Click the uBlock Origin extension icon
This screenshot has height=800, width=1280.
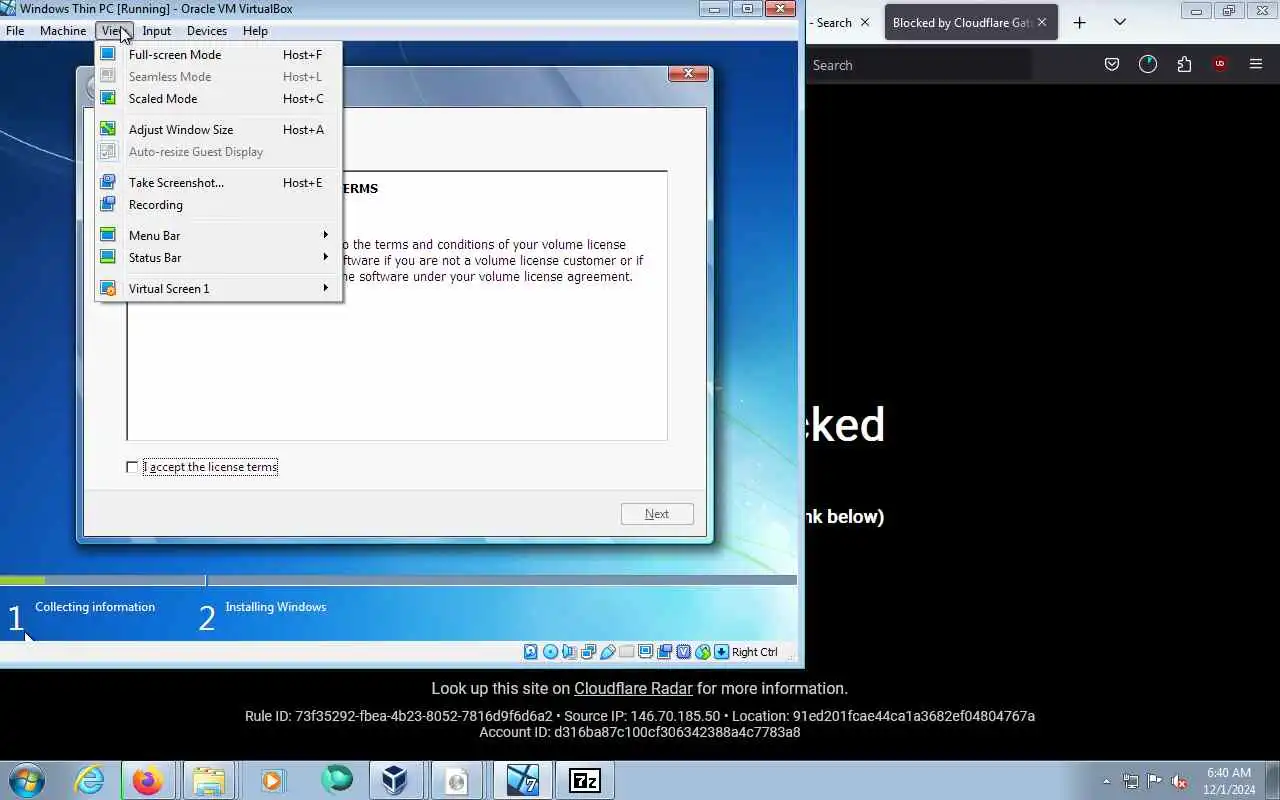pos(1219,64)
